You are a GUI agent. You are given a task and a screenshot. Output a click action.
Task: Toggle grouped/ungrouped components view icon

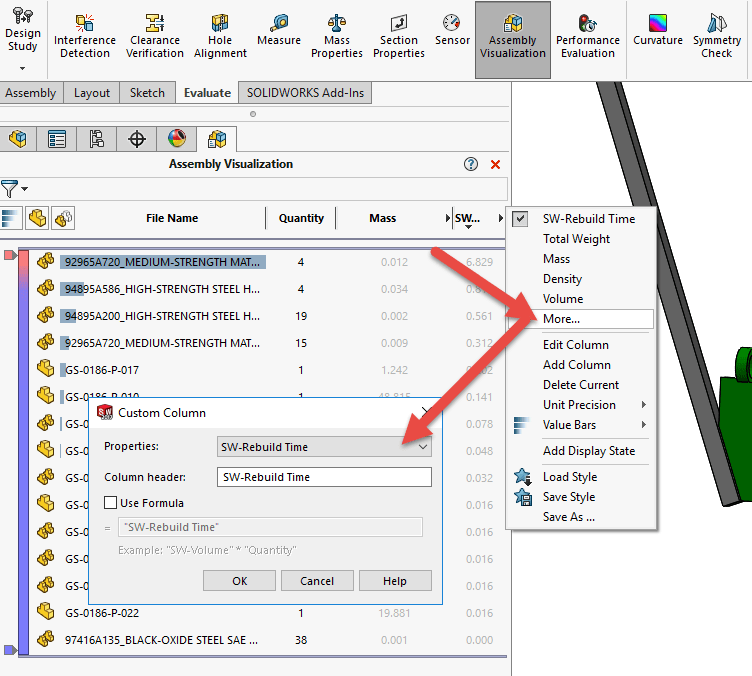tap(64, 218)
